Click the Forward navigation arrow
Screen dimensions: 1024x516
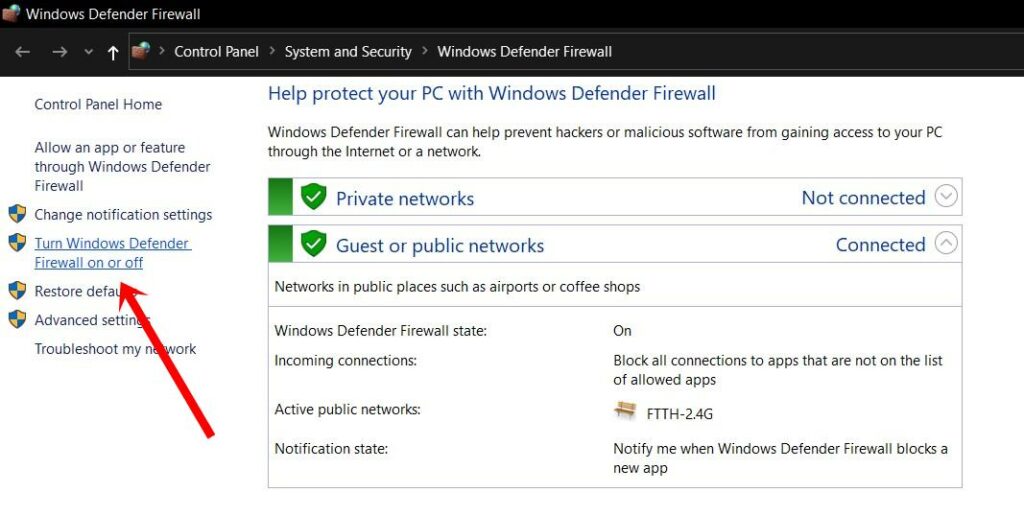point(59,52)
